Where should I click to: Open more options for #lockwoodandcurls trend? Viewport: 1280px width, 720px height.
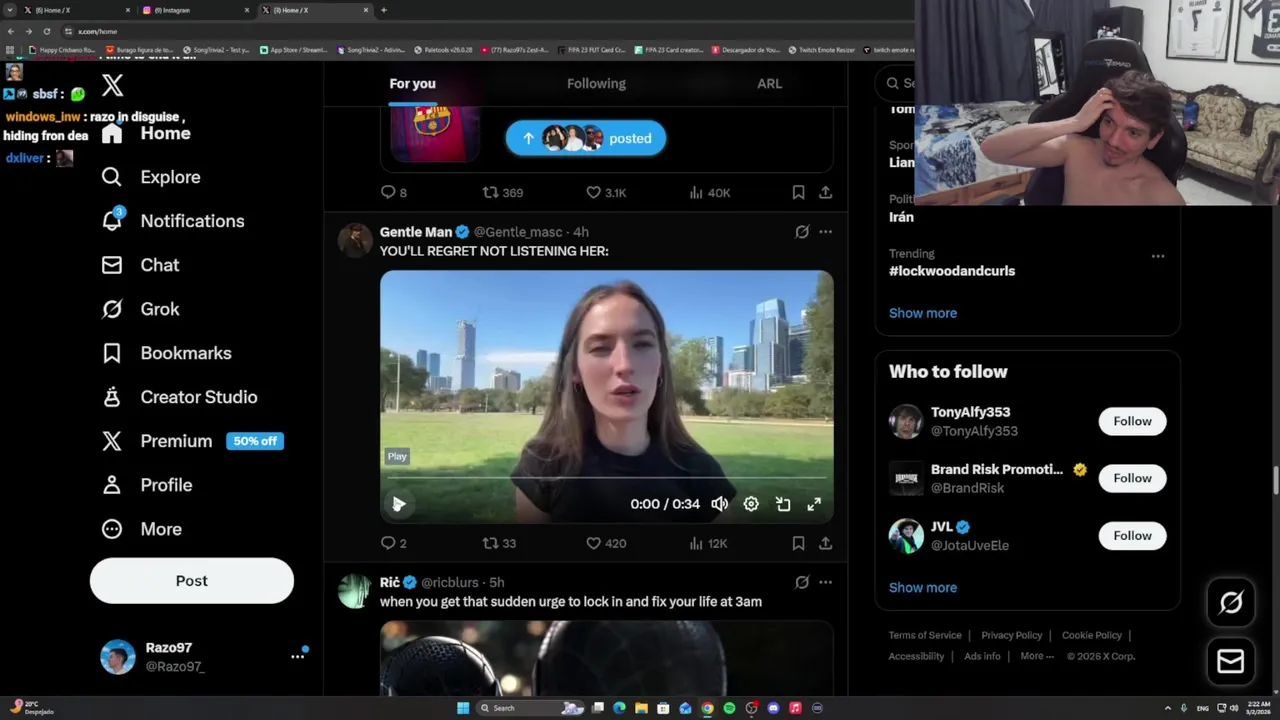[x=1158, y=256]
